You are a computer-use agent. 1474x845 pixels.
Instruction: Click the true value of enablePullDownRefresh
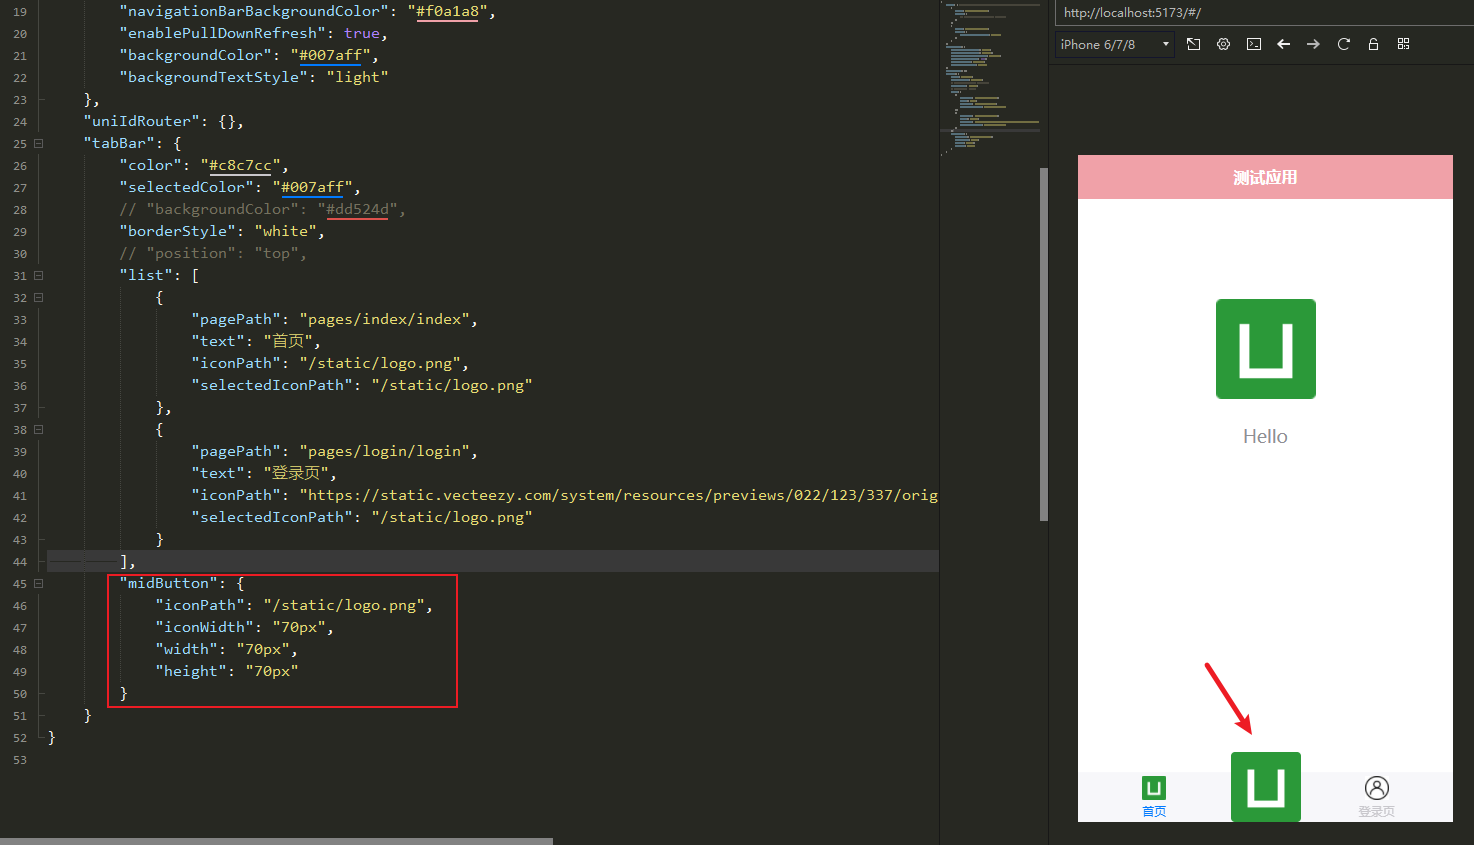coord(361,33)
